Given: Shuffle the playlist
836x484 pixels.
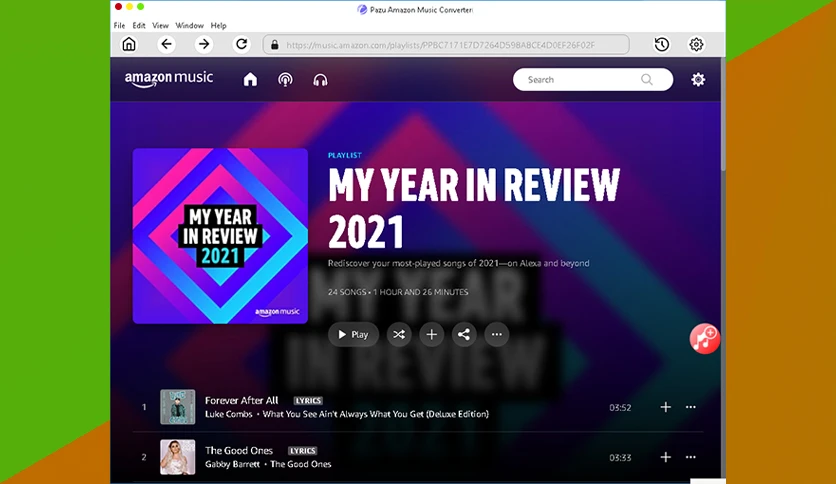Looking at the screenshot, I should pyautogui.click(x=399, y=334).
